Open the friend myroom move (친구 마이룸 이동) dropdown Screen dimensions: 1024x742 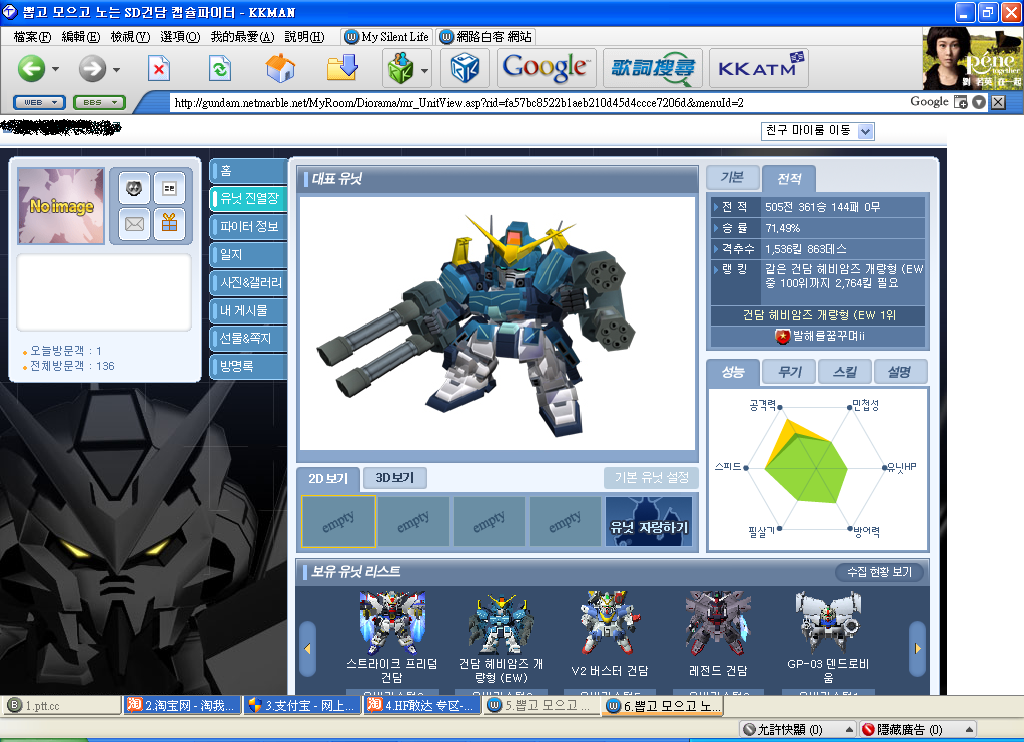pyautogui.click(x=818, y=131)
